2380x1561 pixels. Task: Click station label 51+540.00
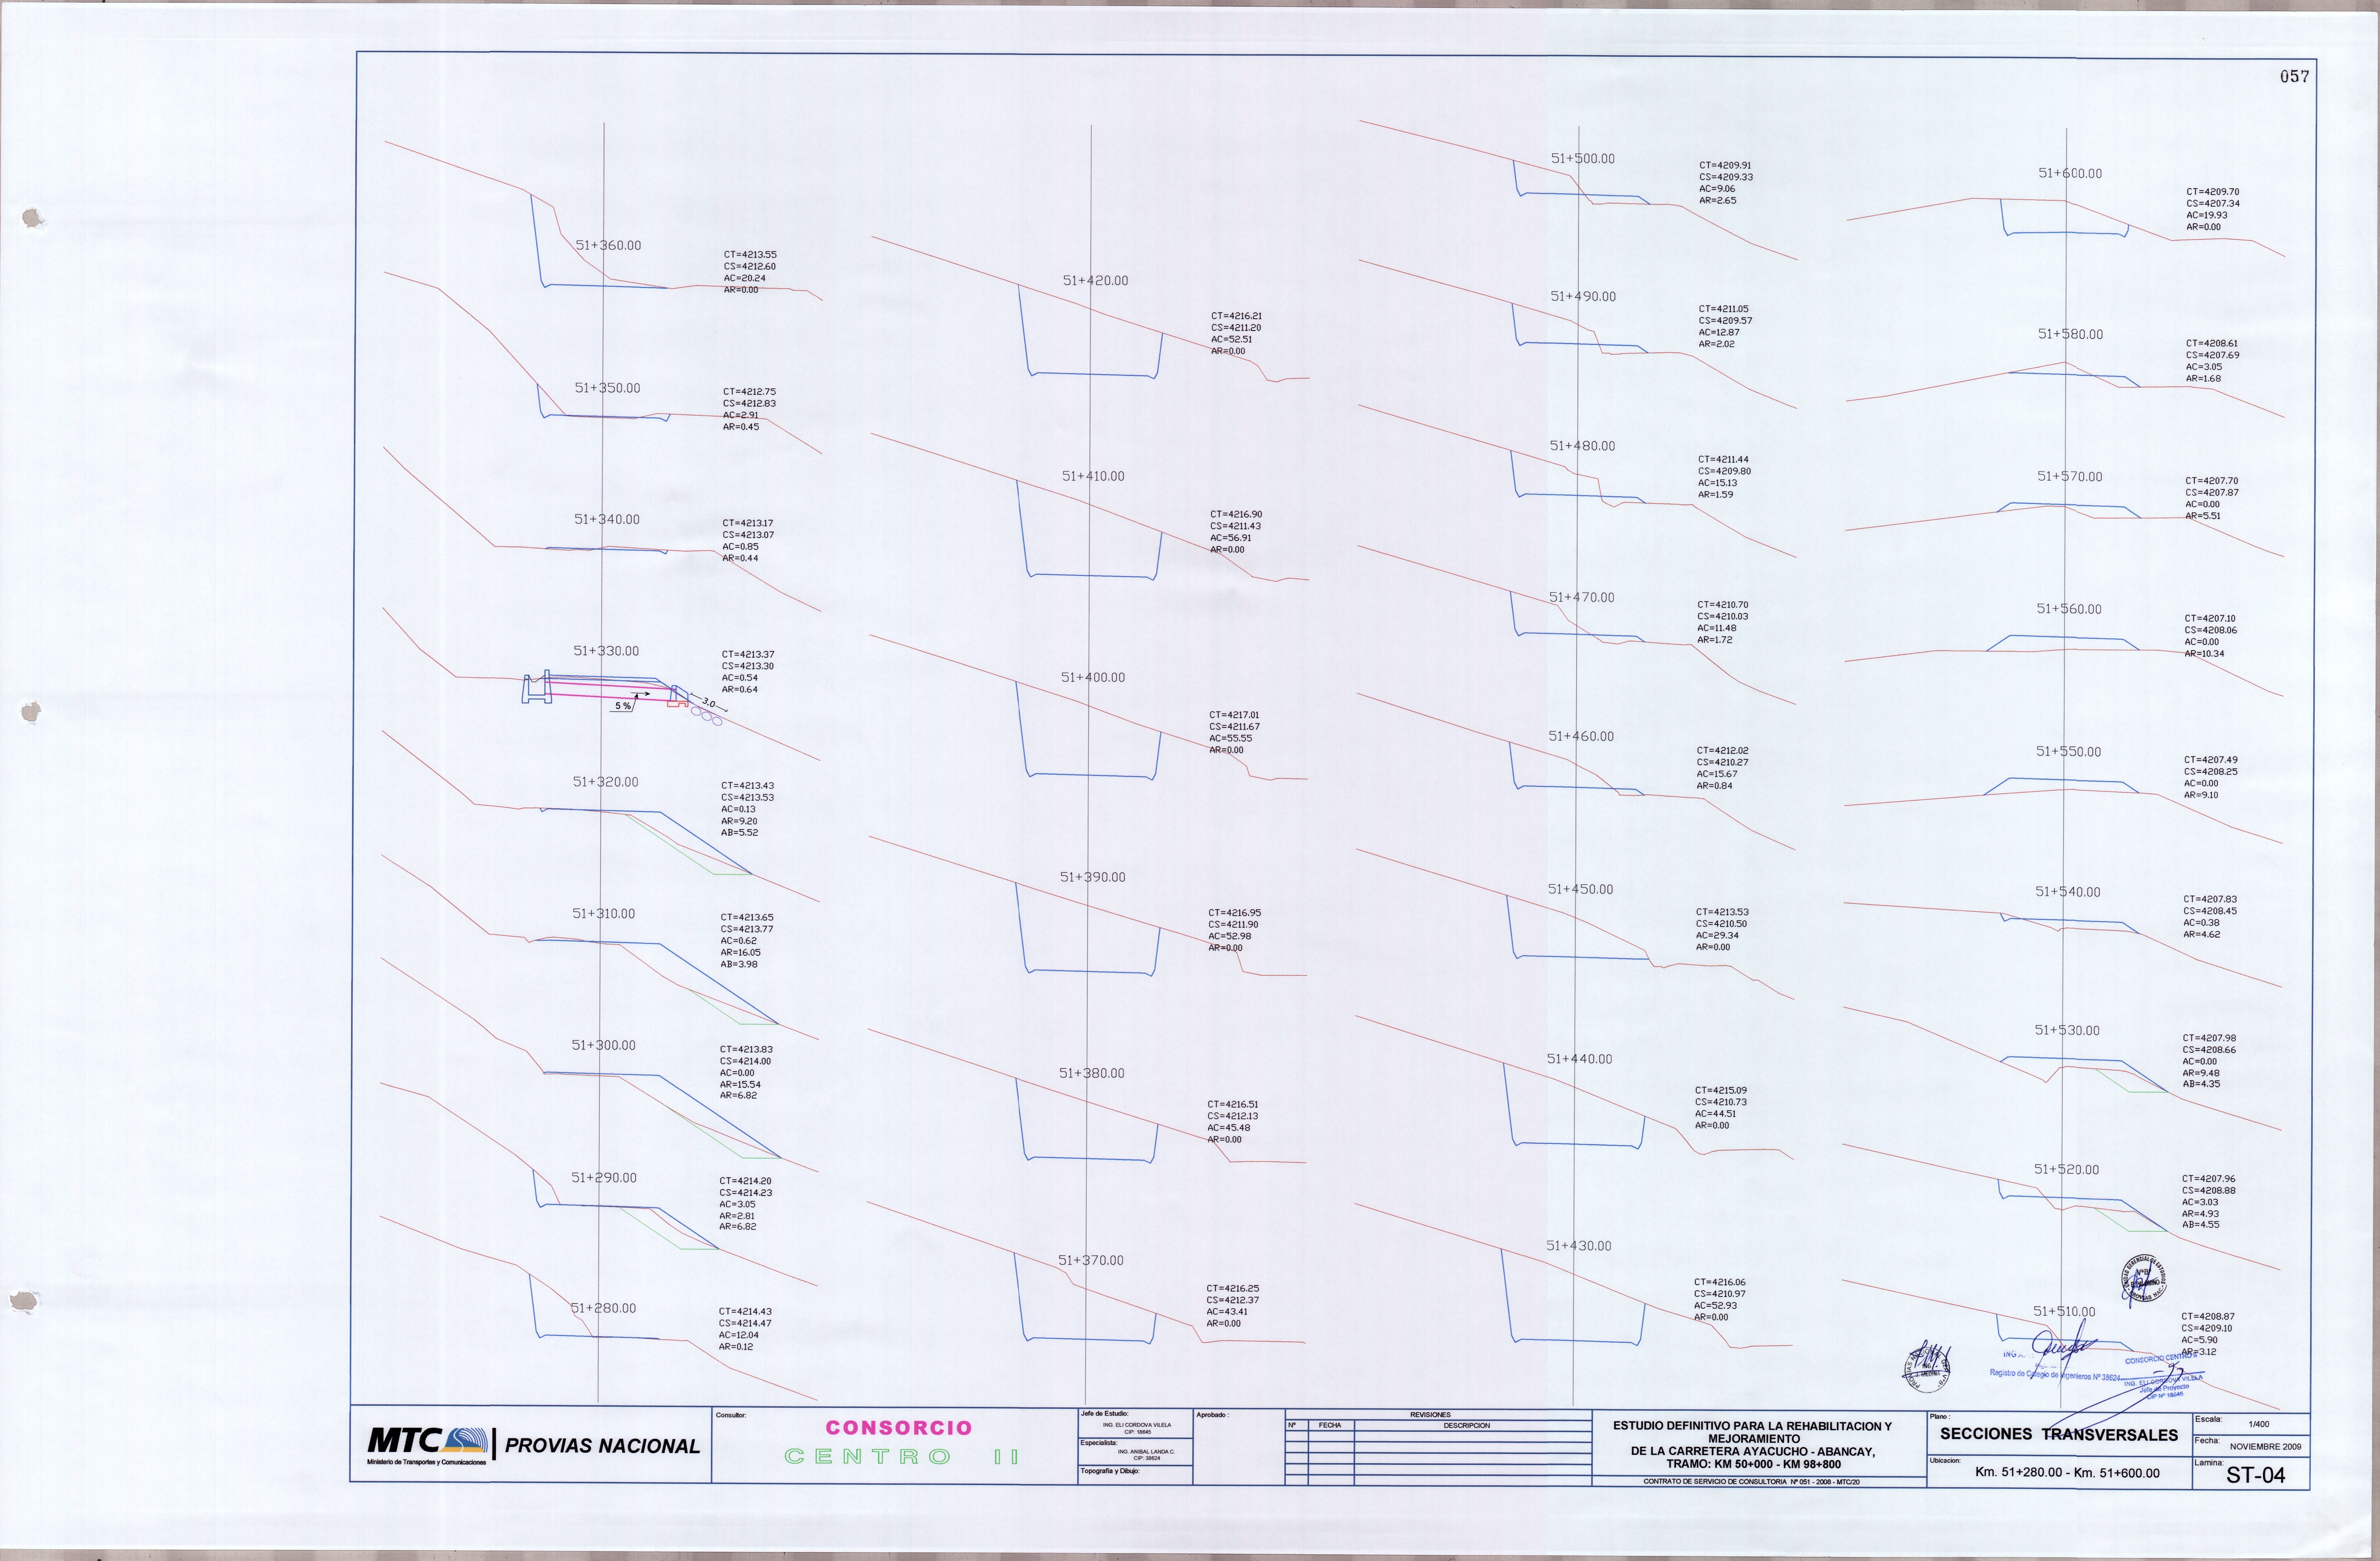coord(2068,892)
